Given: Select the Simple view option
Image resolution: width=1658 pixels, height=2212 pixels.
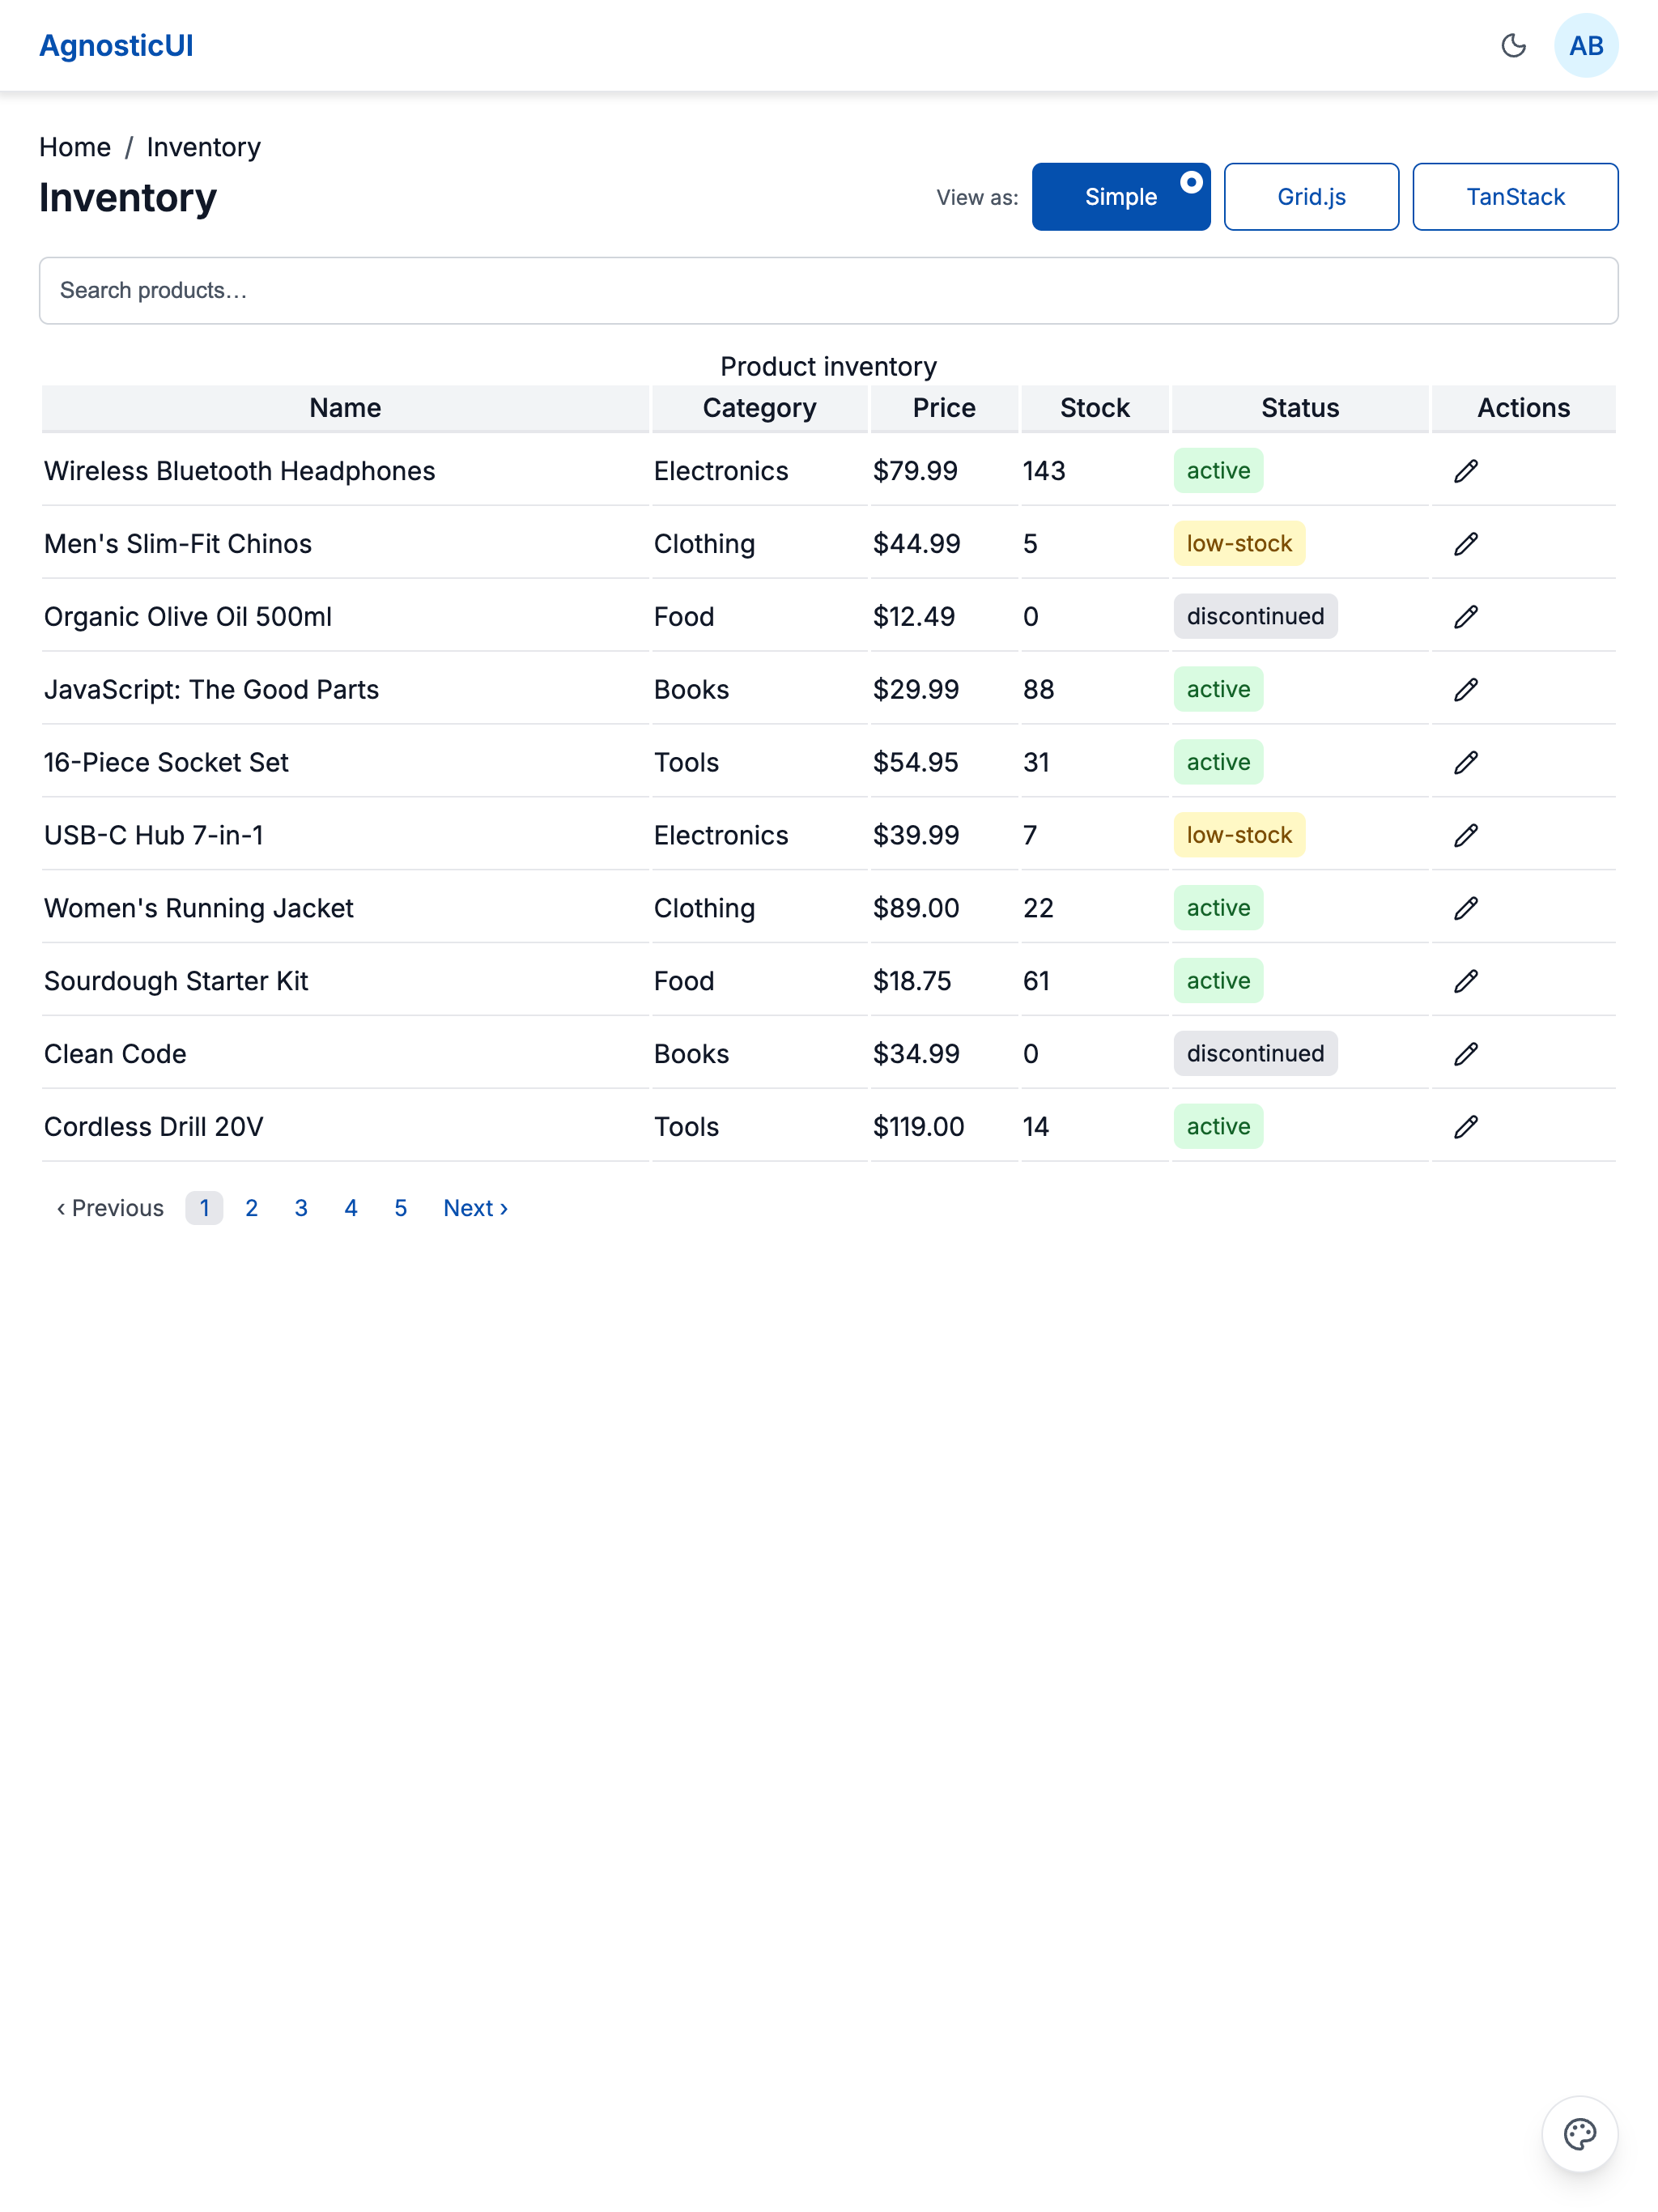Looking at the screenshot, I should click(x=1120, y=197).
